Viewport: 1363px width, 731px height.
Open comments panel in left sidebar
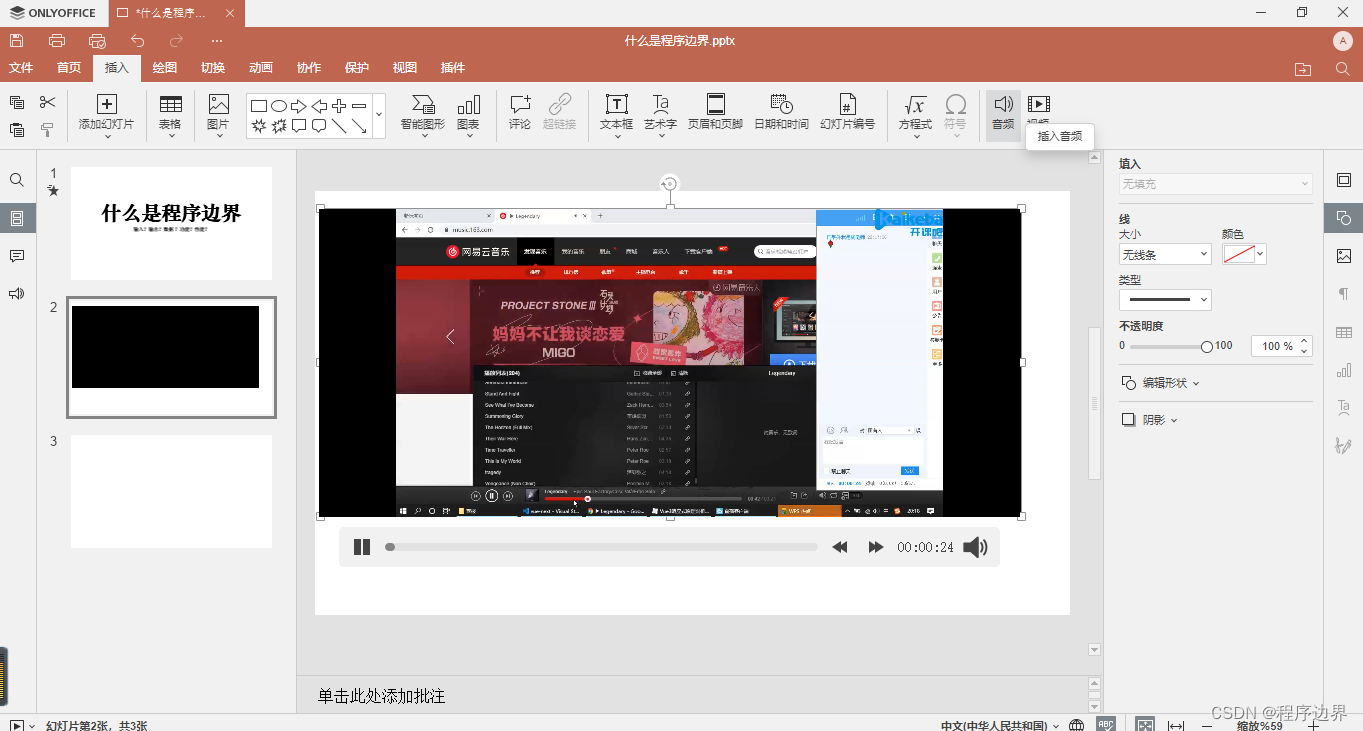[x=17, y=256]
